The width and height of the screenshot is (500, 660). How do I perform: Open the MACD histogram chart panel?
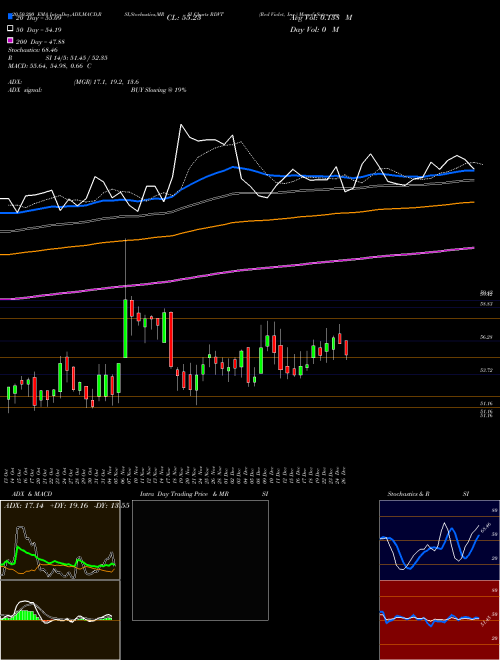click(60, 620)
